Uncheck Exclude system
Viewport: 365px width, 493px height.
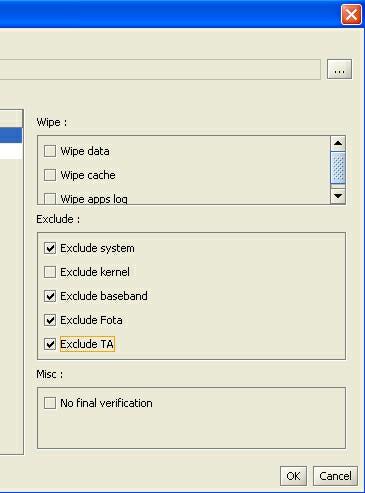[50, 248]
